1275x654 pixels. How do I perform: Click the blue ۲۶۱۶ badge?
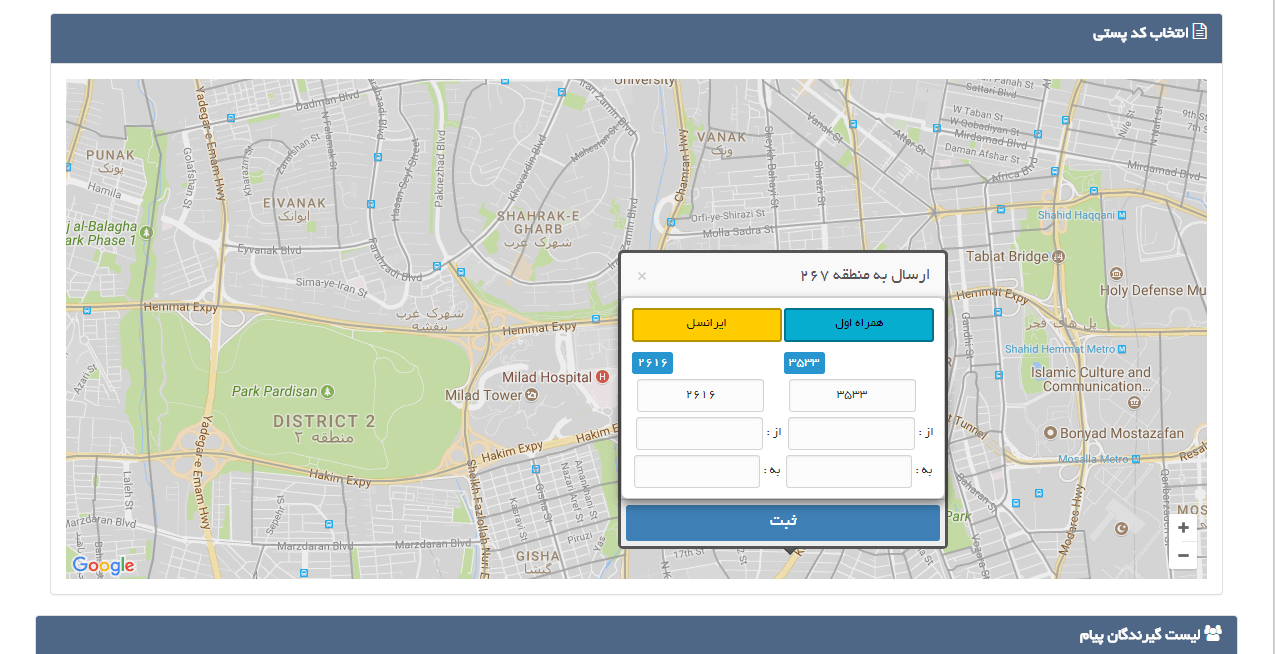tap(652, 363)
